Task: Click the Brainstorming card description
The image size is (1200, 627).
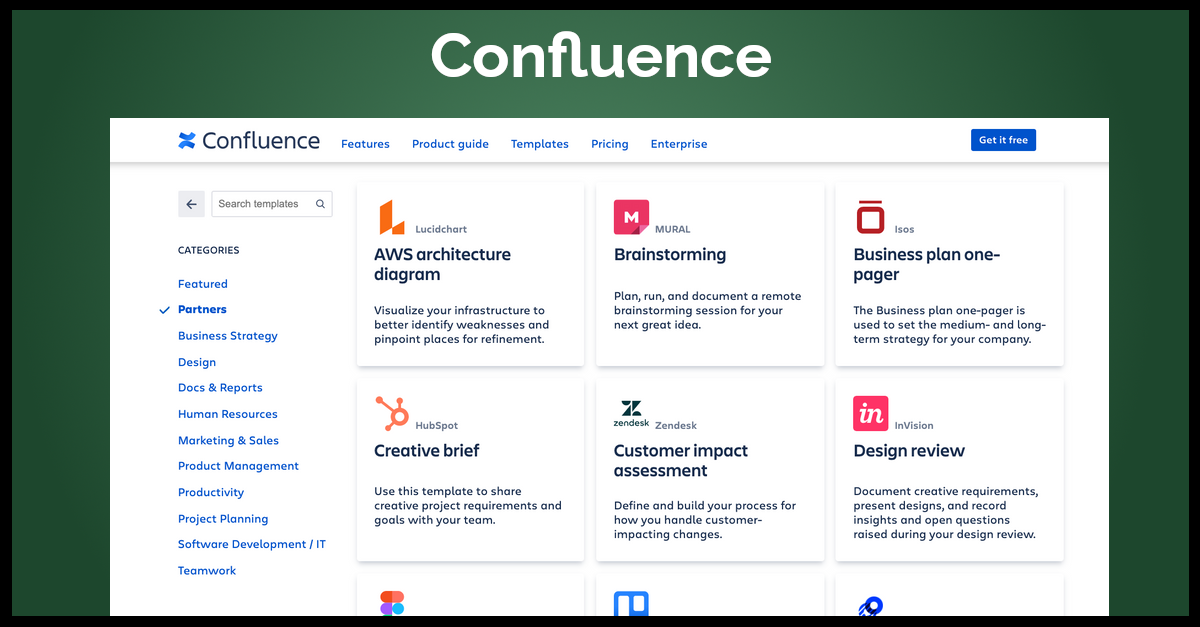Action: [708, 310]
